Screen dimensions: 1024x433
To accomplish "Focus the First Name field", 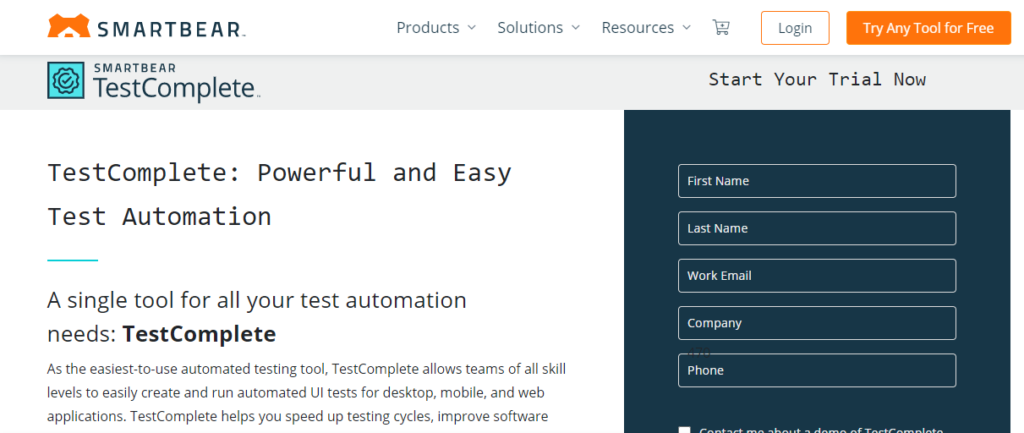I will tap(817, 181).
